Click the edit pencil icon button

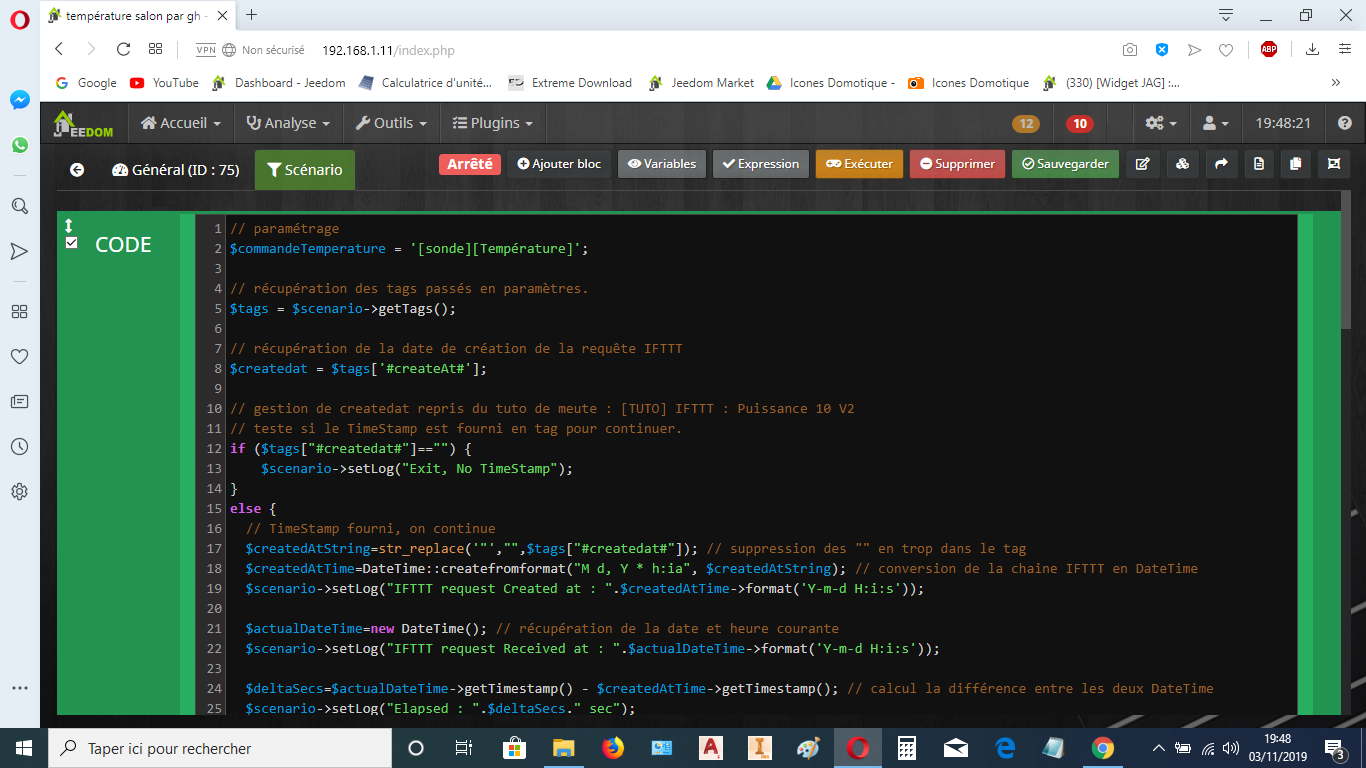click(x=1143, y=164)
